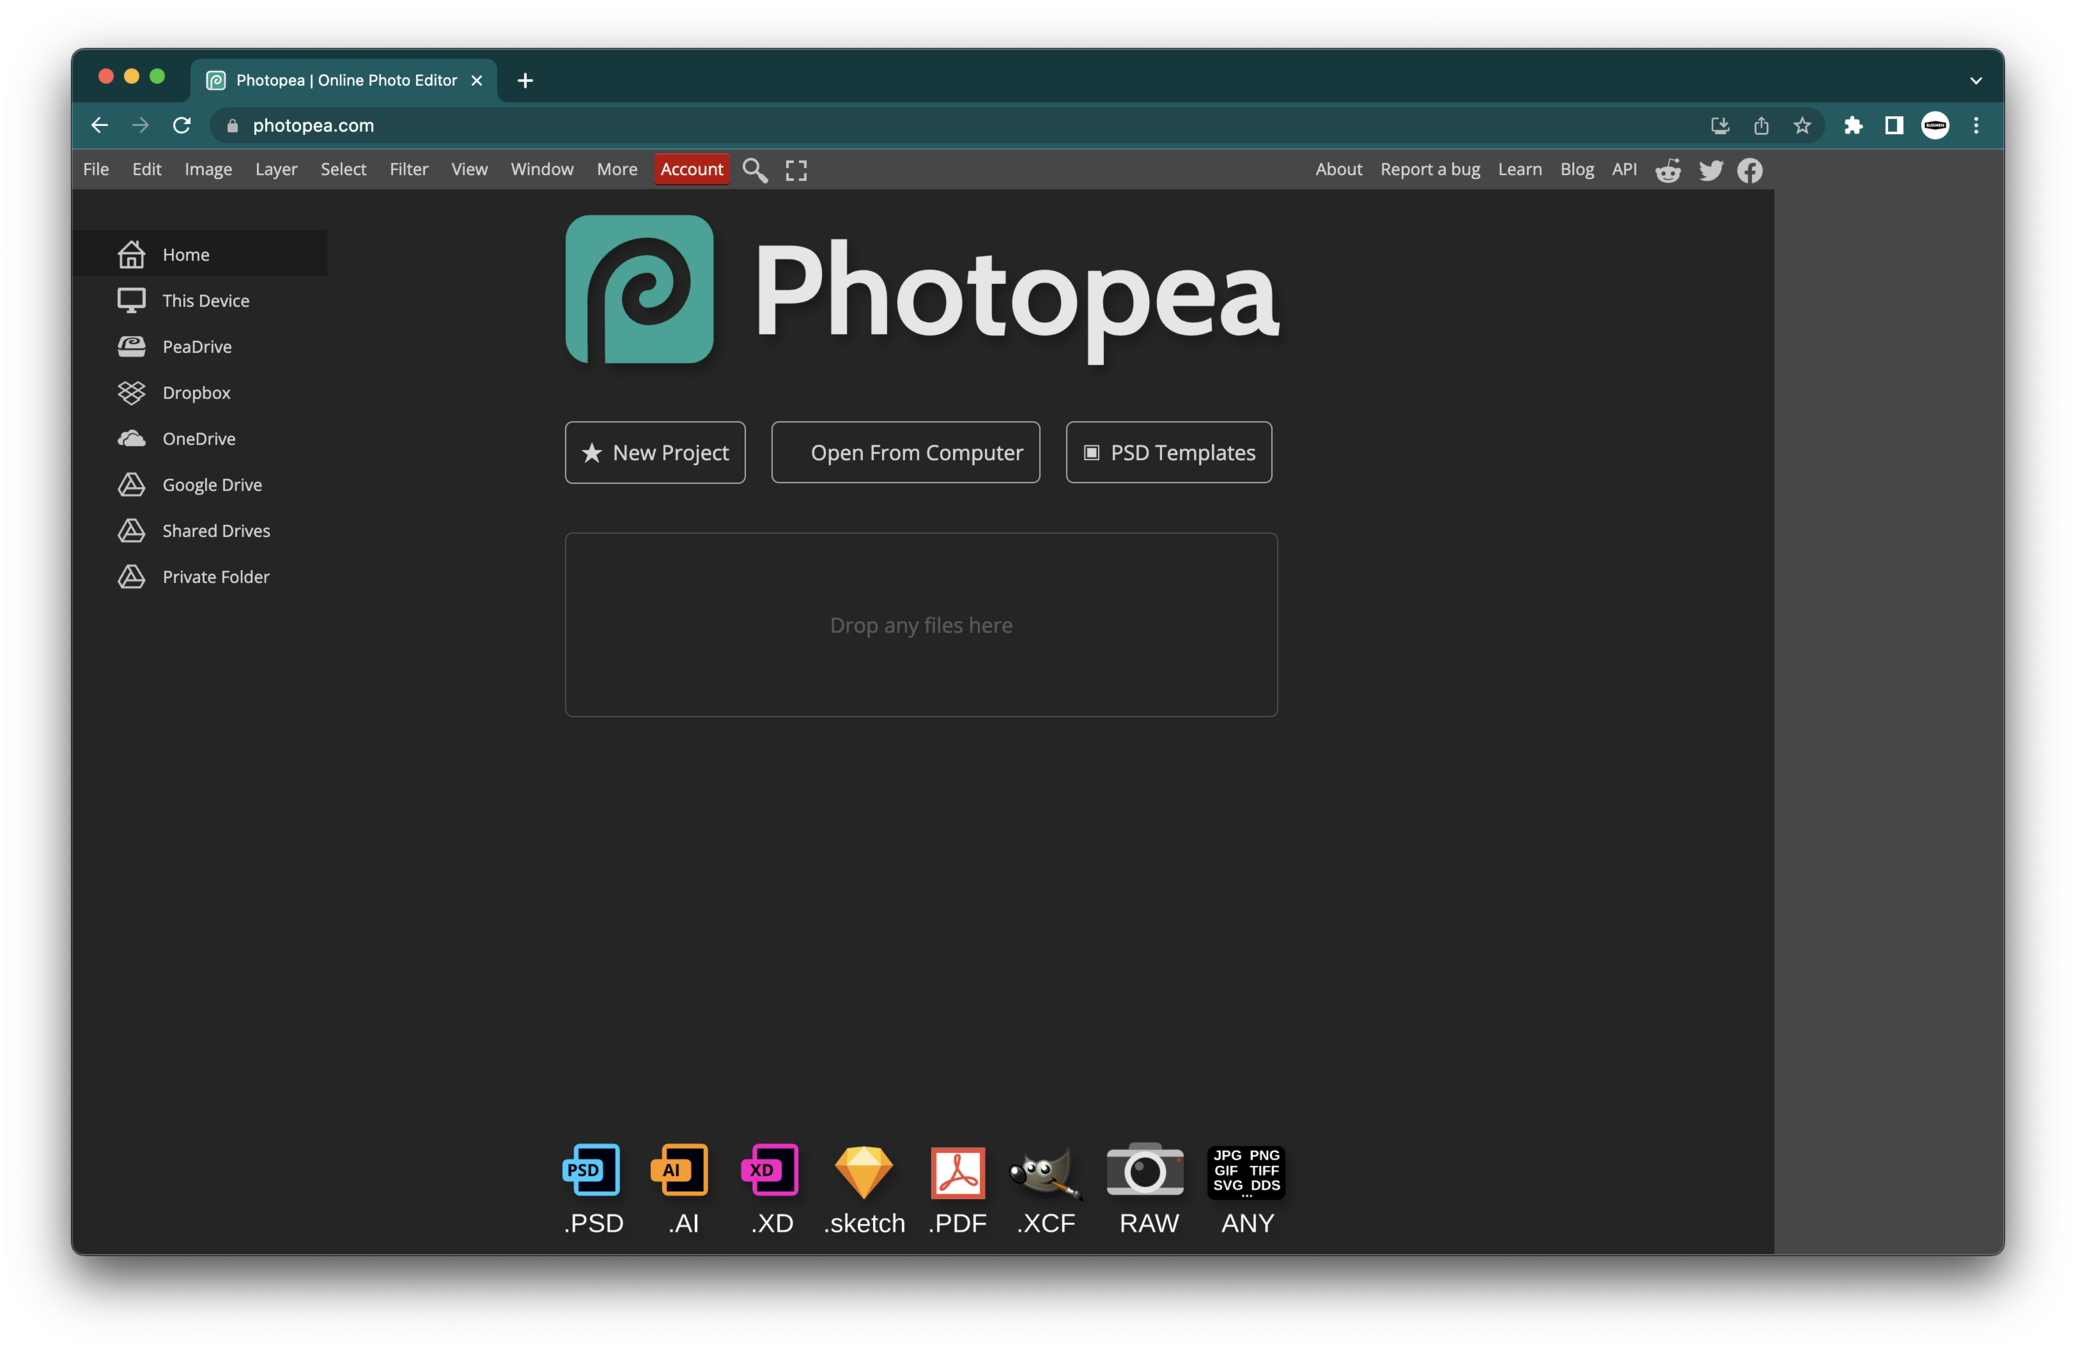This screenshot has height=1350, width=2076.
Task: Click the RAW camera format icon
Action: pos(1145,1170)
